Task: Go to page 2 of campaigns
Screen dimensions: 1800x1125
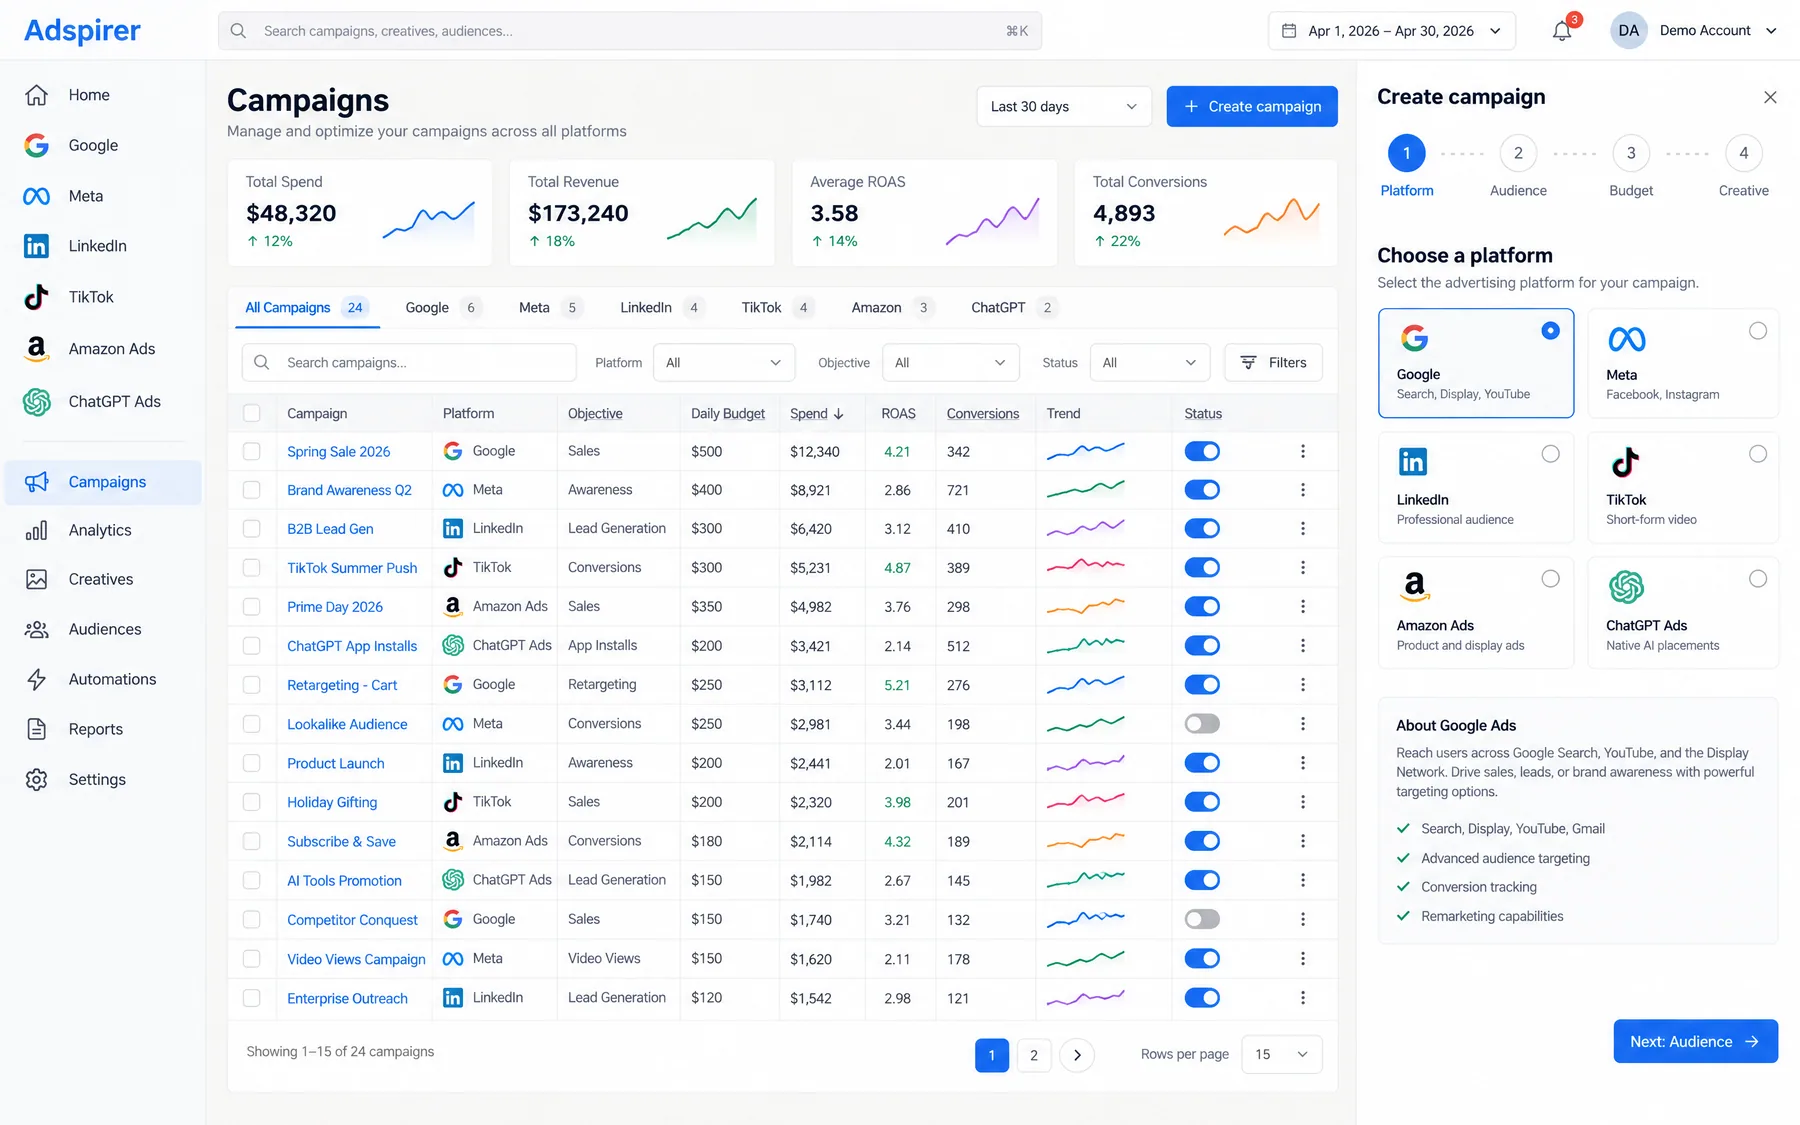Action: click(1033, 1055)
